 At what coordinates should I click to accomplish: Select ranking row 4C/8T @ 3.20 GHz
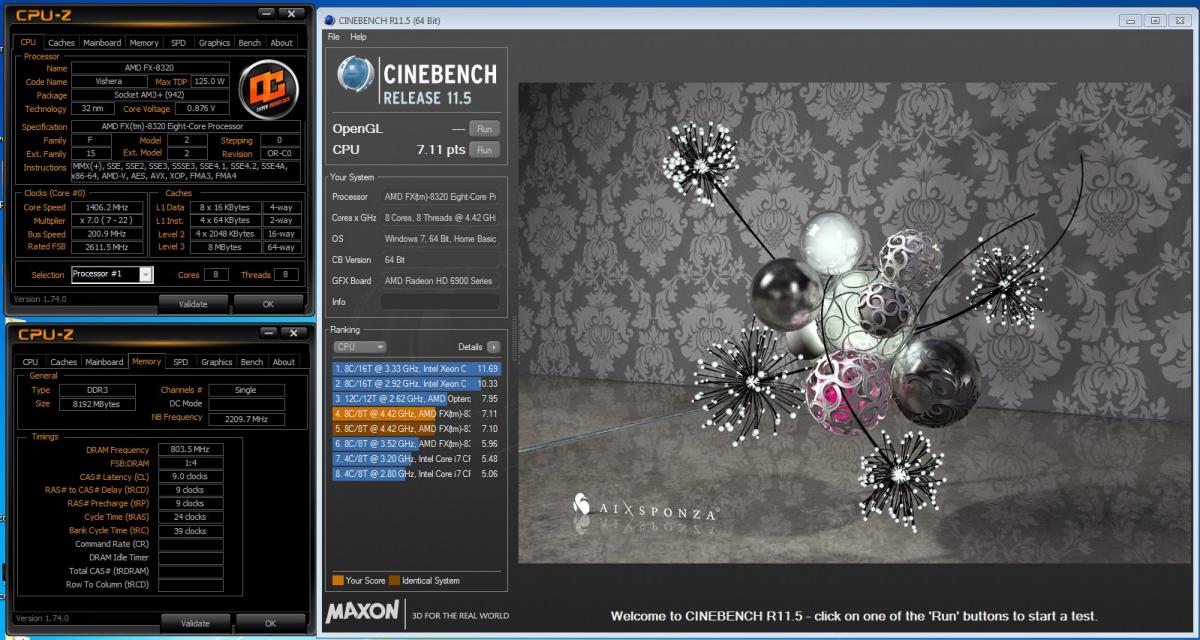416,458
